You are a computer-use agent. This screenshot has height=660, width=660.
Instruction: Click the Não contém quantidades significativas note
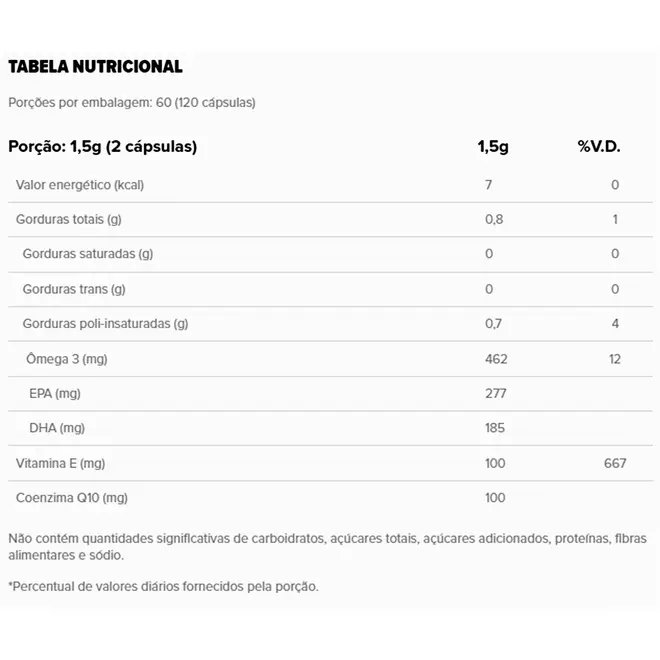(x=327, y=547)
